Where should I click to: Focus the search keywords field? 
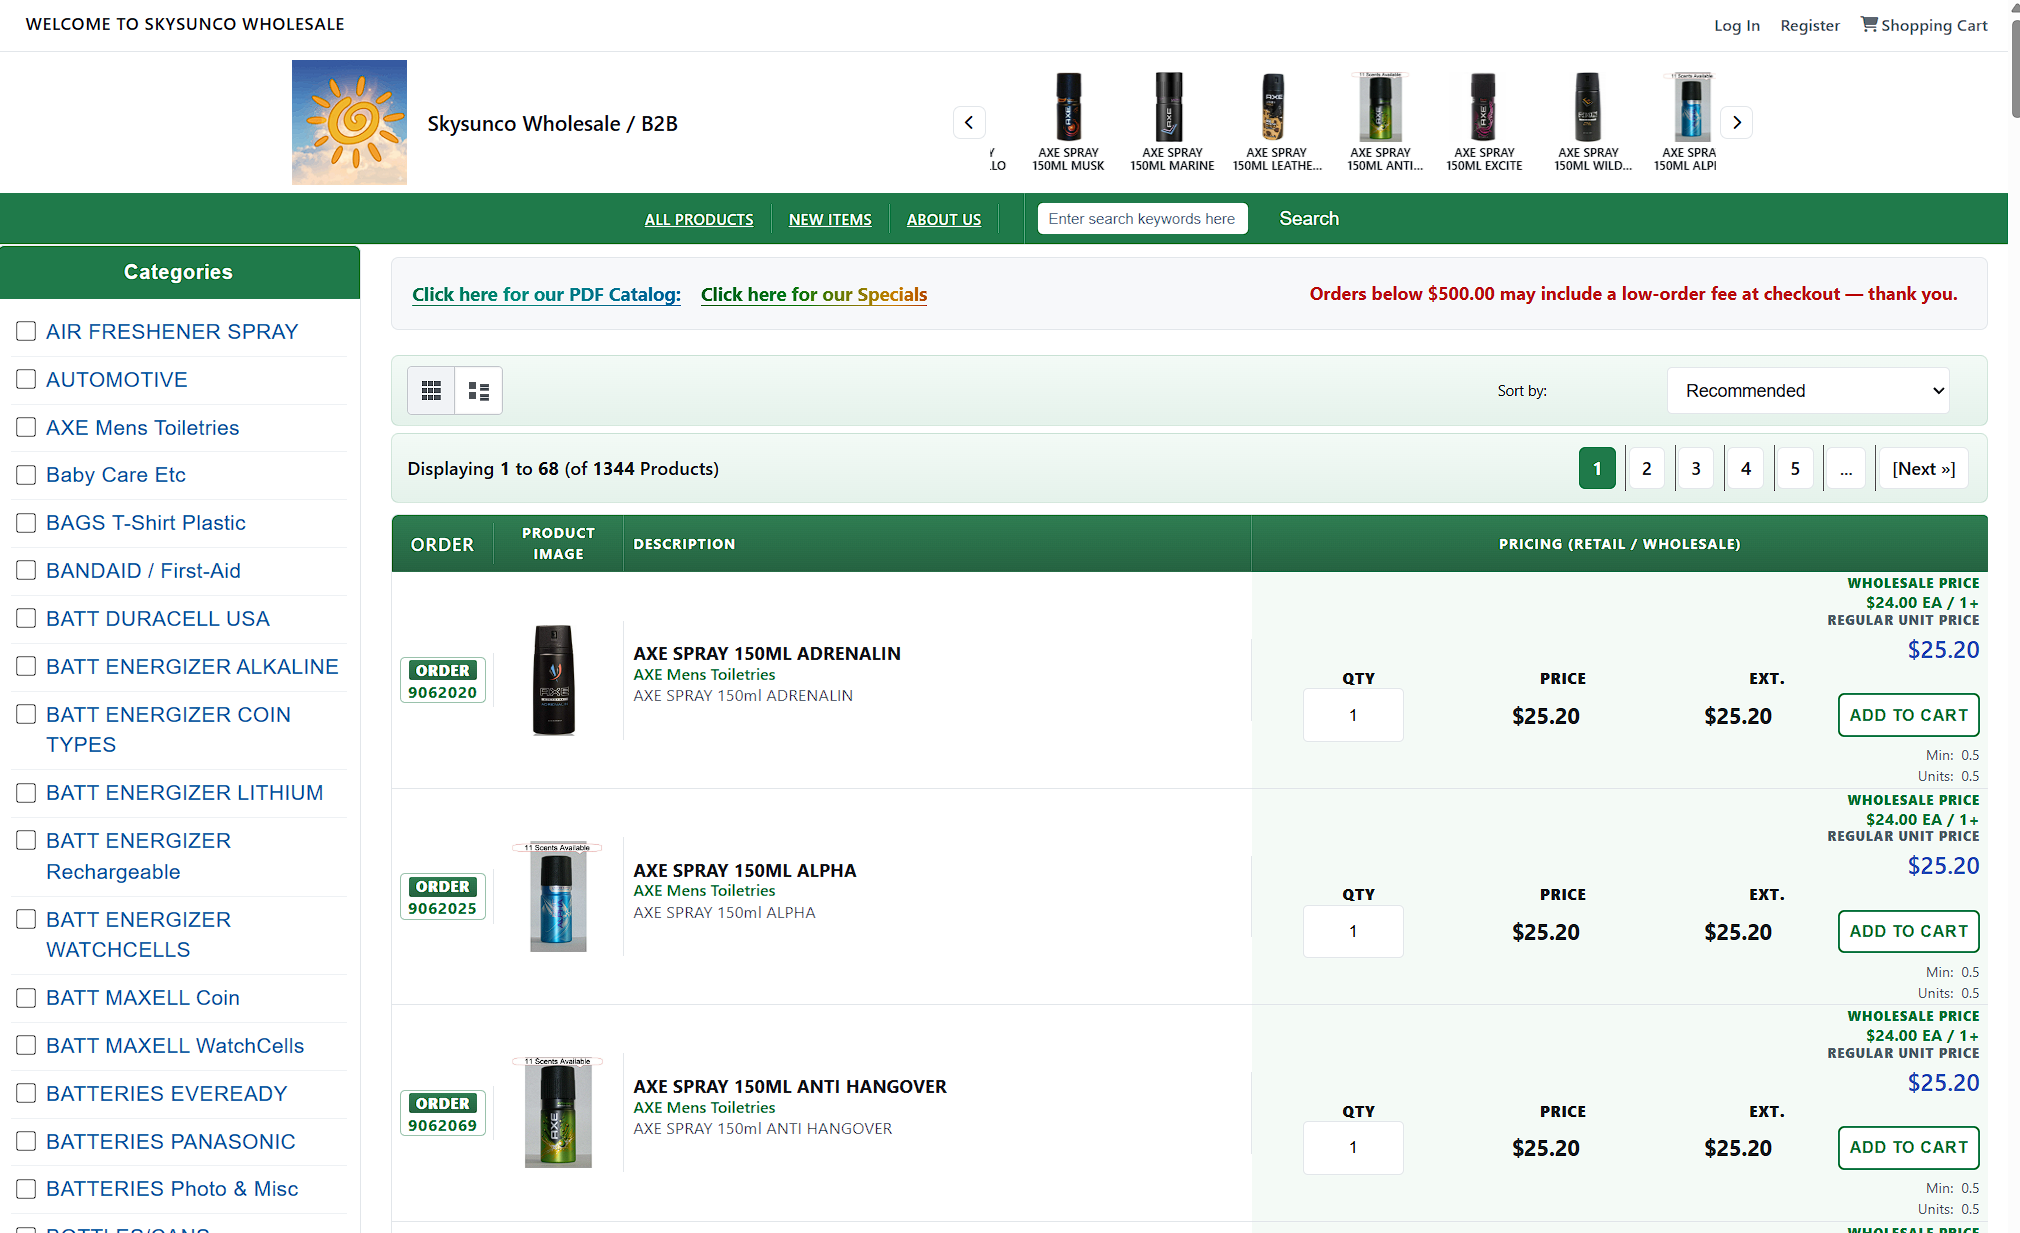click(1142, 219)
